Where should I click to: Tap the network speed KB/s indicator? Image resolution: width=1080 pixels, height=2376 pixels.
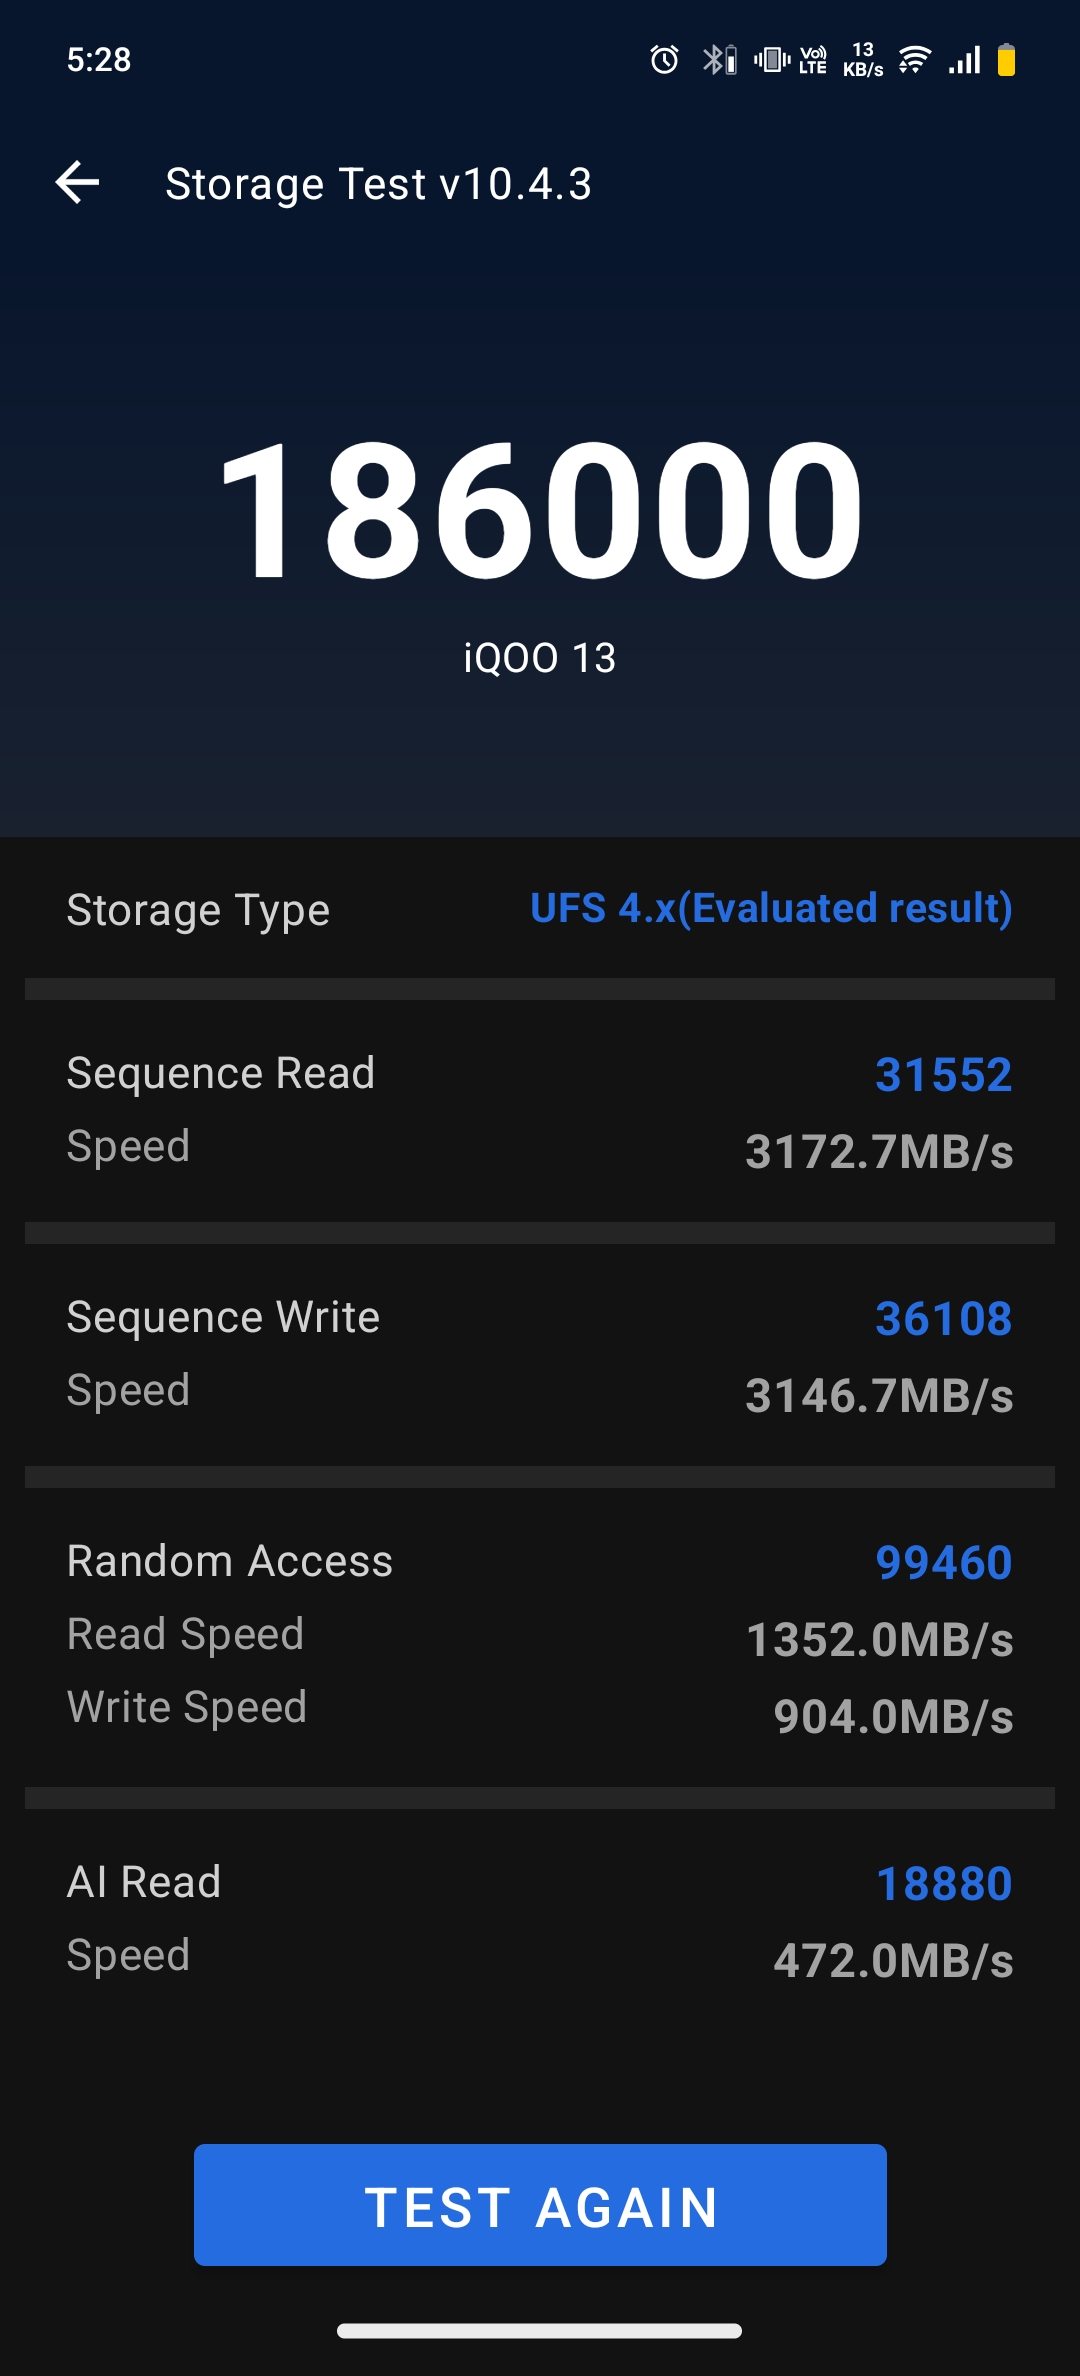click(x=863, y=60)
